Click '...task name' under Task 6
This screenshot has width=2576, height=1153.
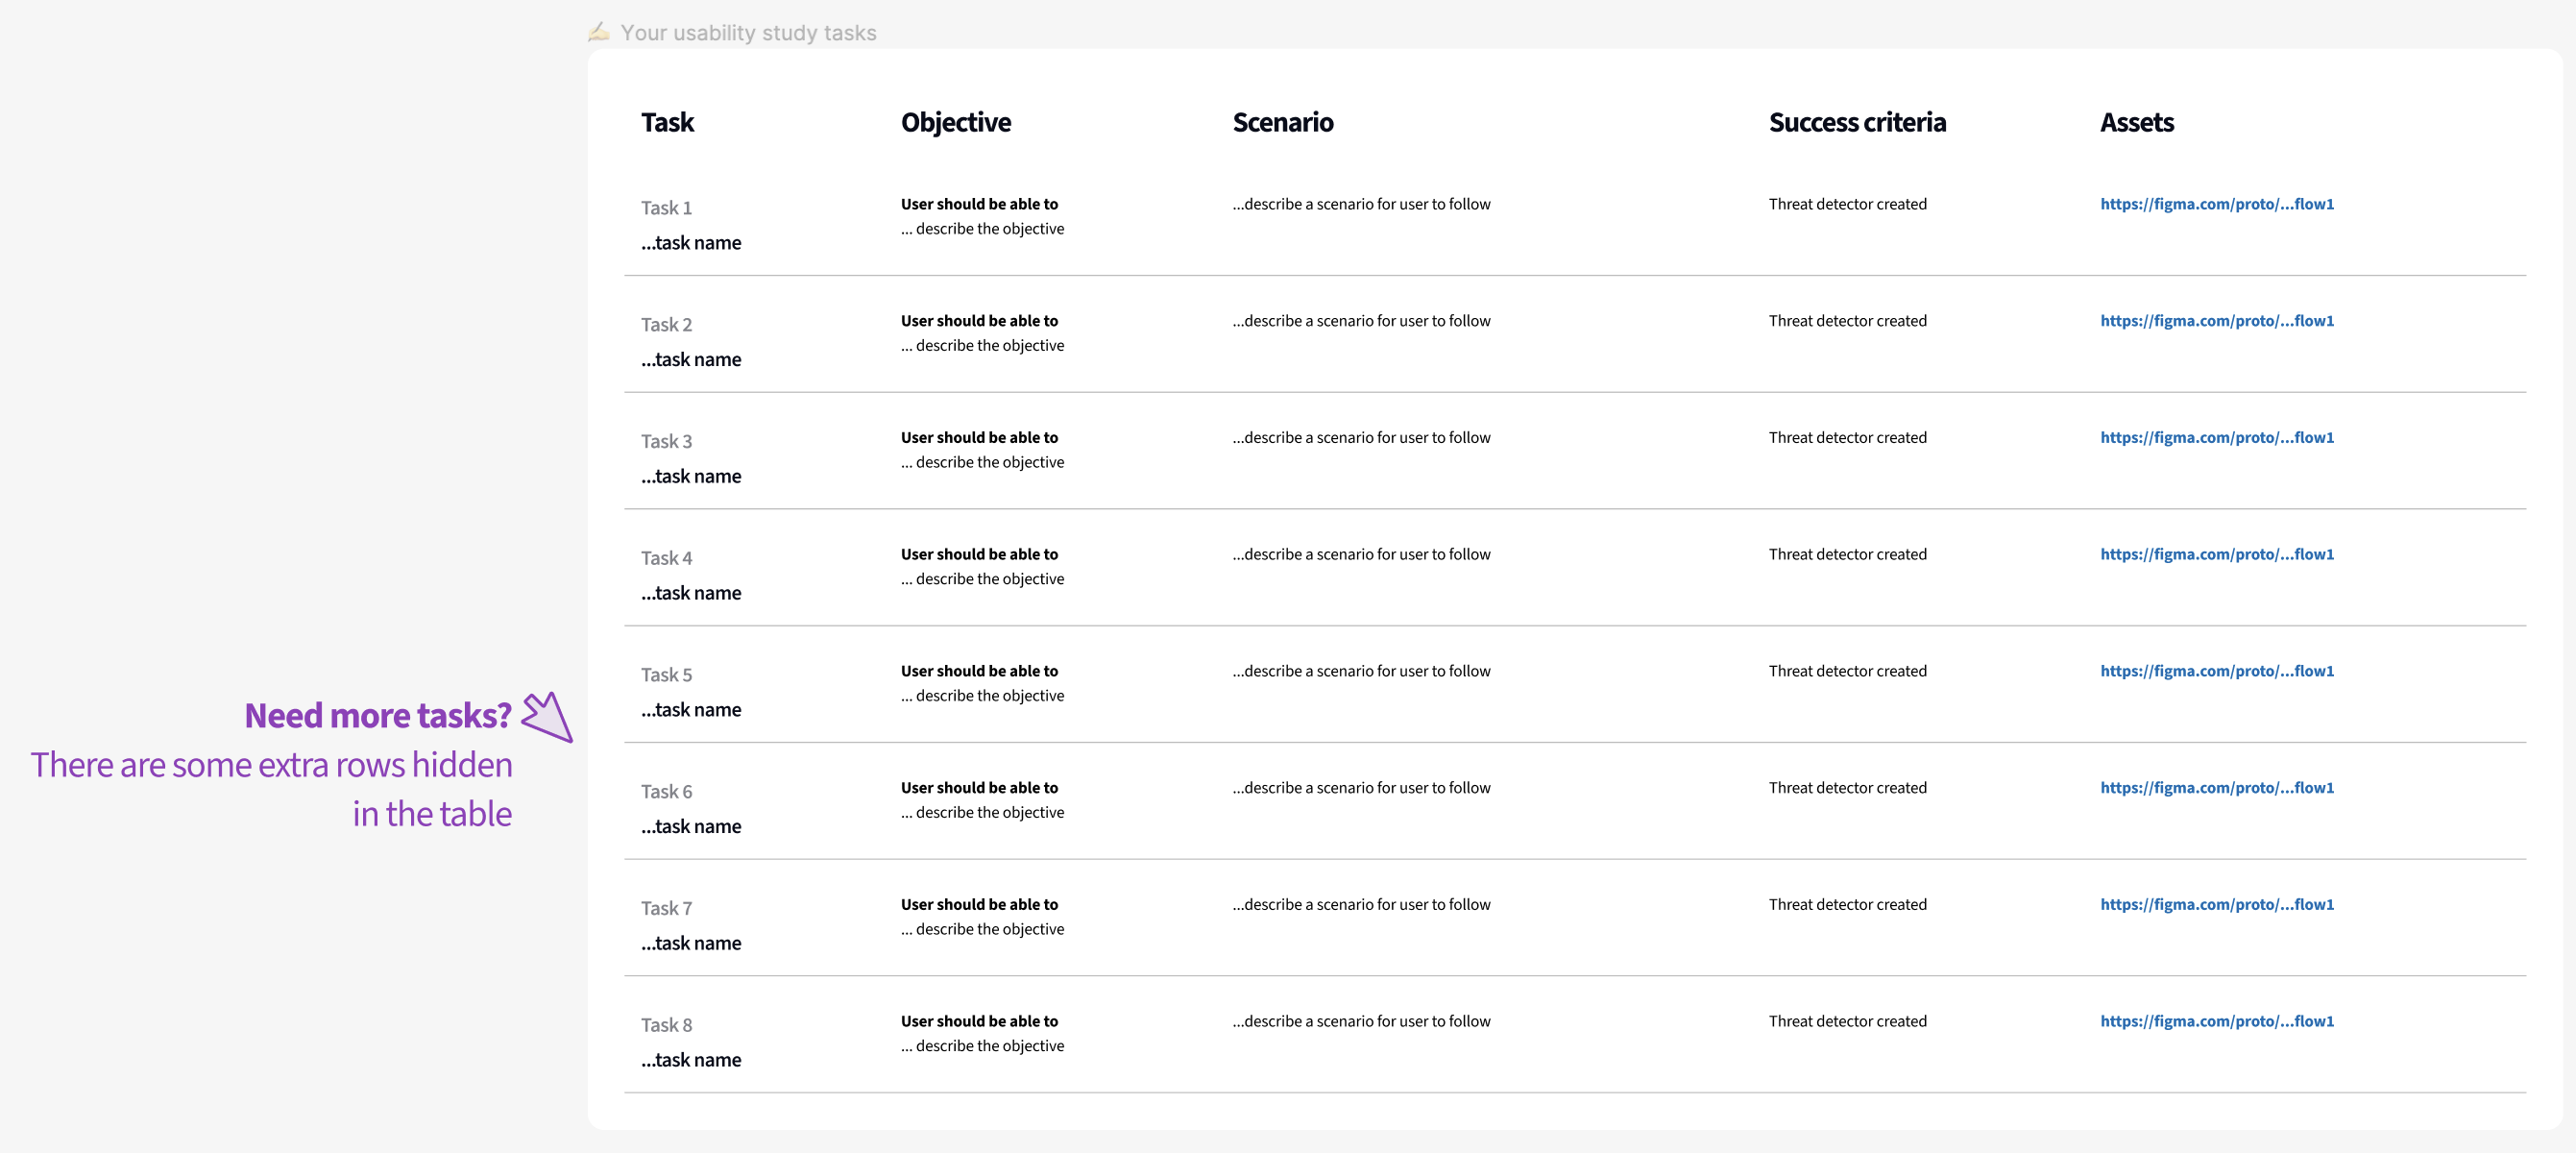coord(691,827)
